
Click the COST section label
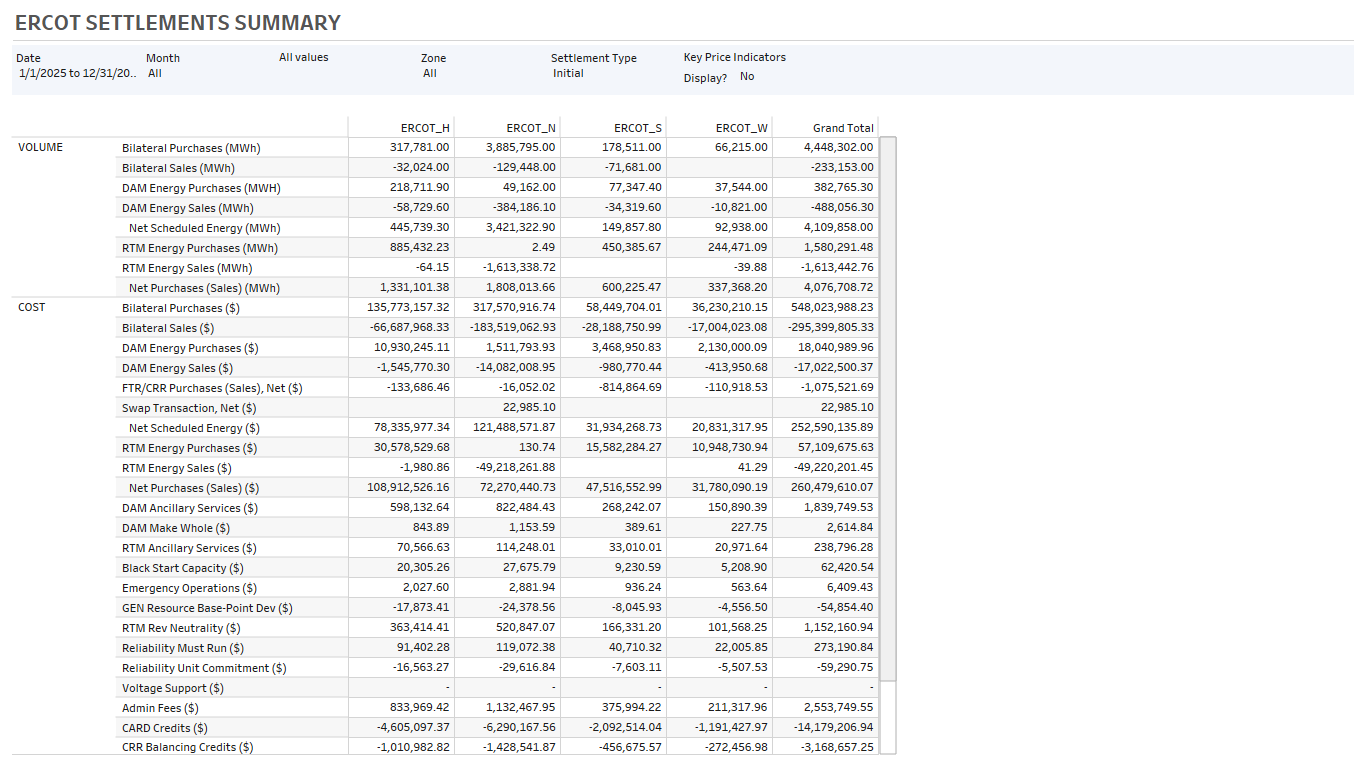tap(31, 307)
